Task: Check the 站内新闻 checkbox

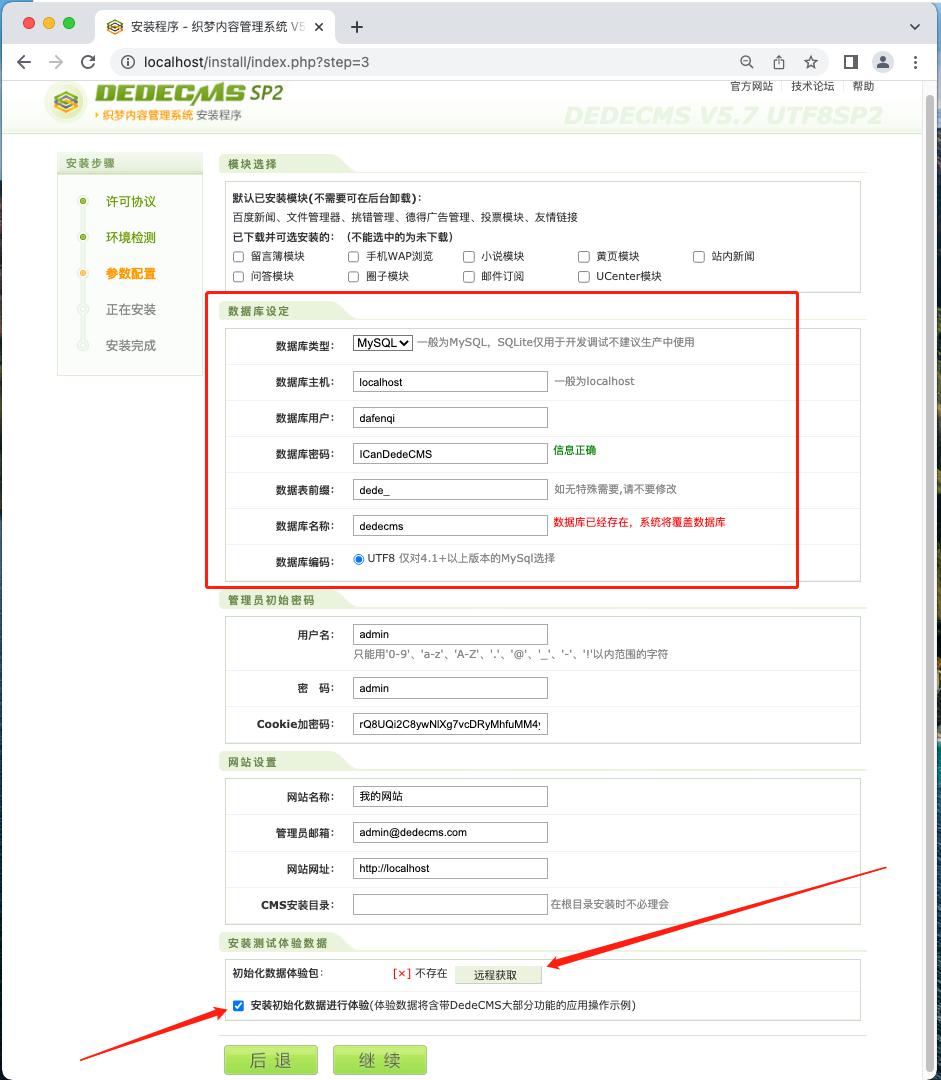Action: (699, 256)
